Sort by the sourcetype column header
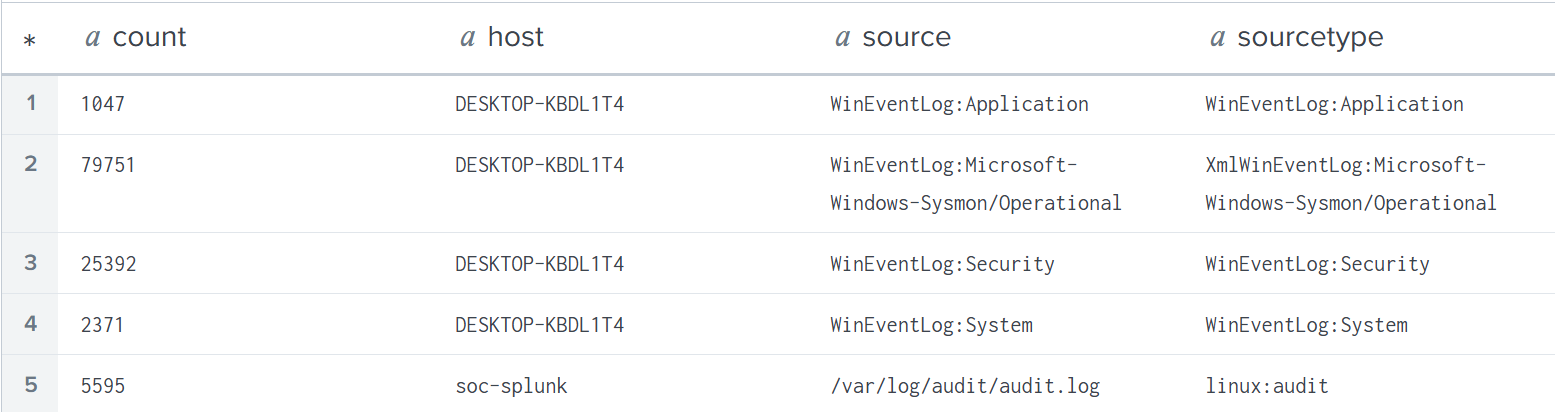The image size is (1555, 412). coord(1310,38)
